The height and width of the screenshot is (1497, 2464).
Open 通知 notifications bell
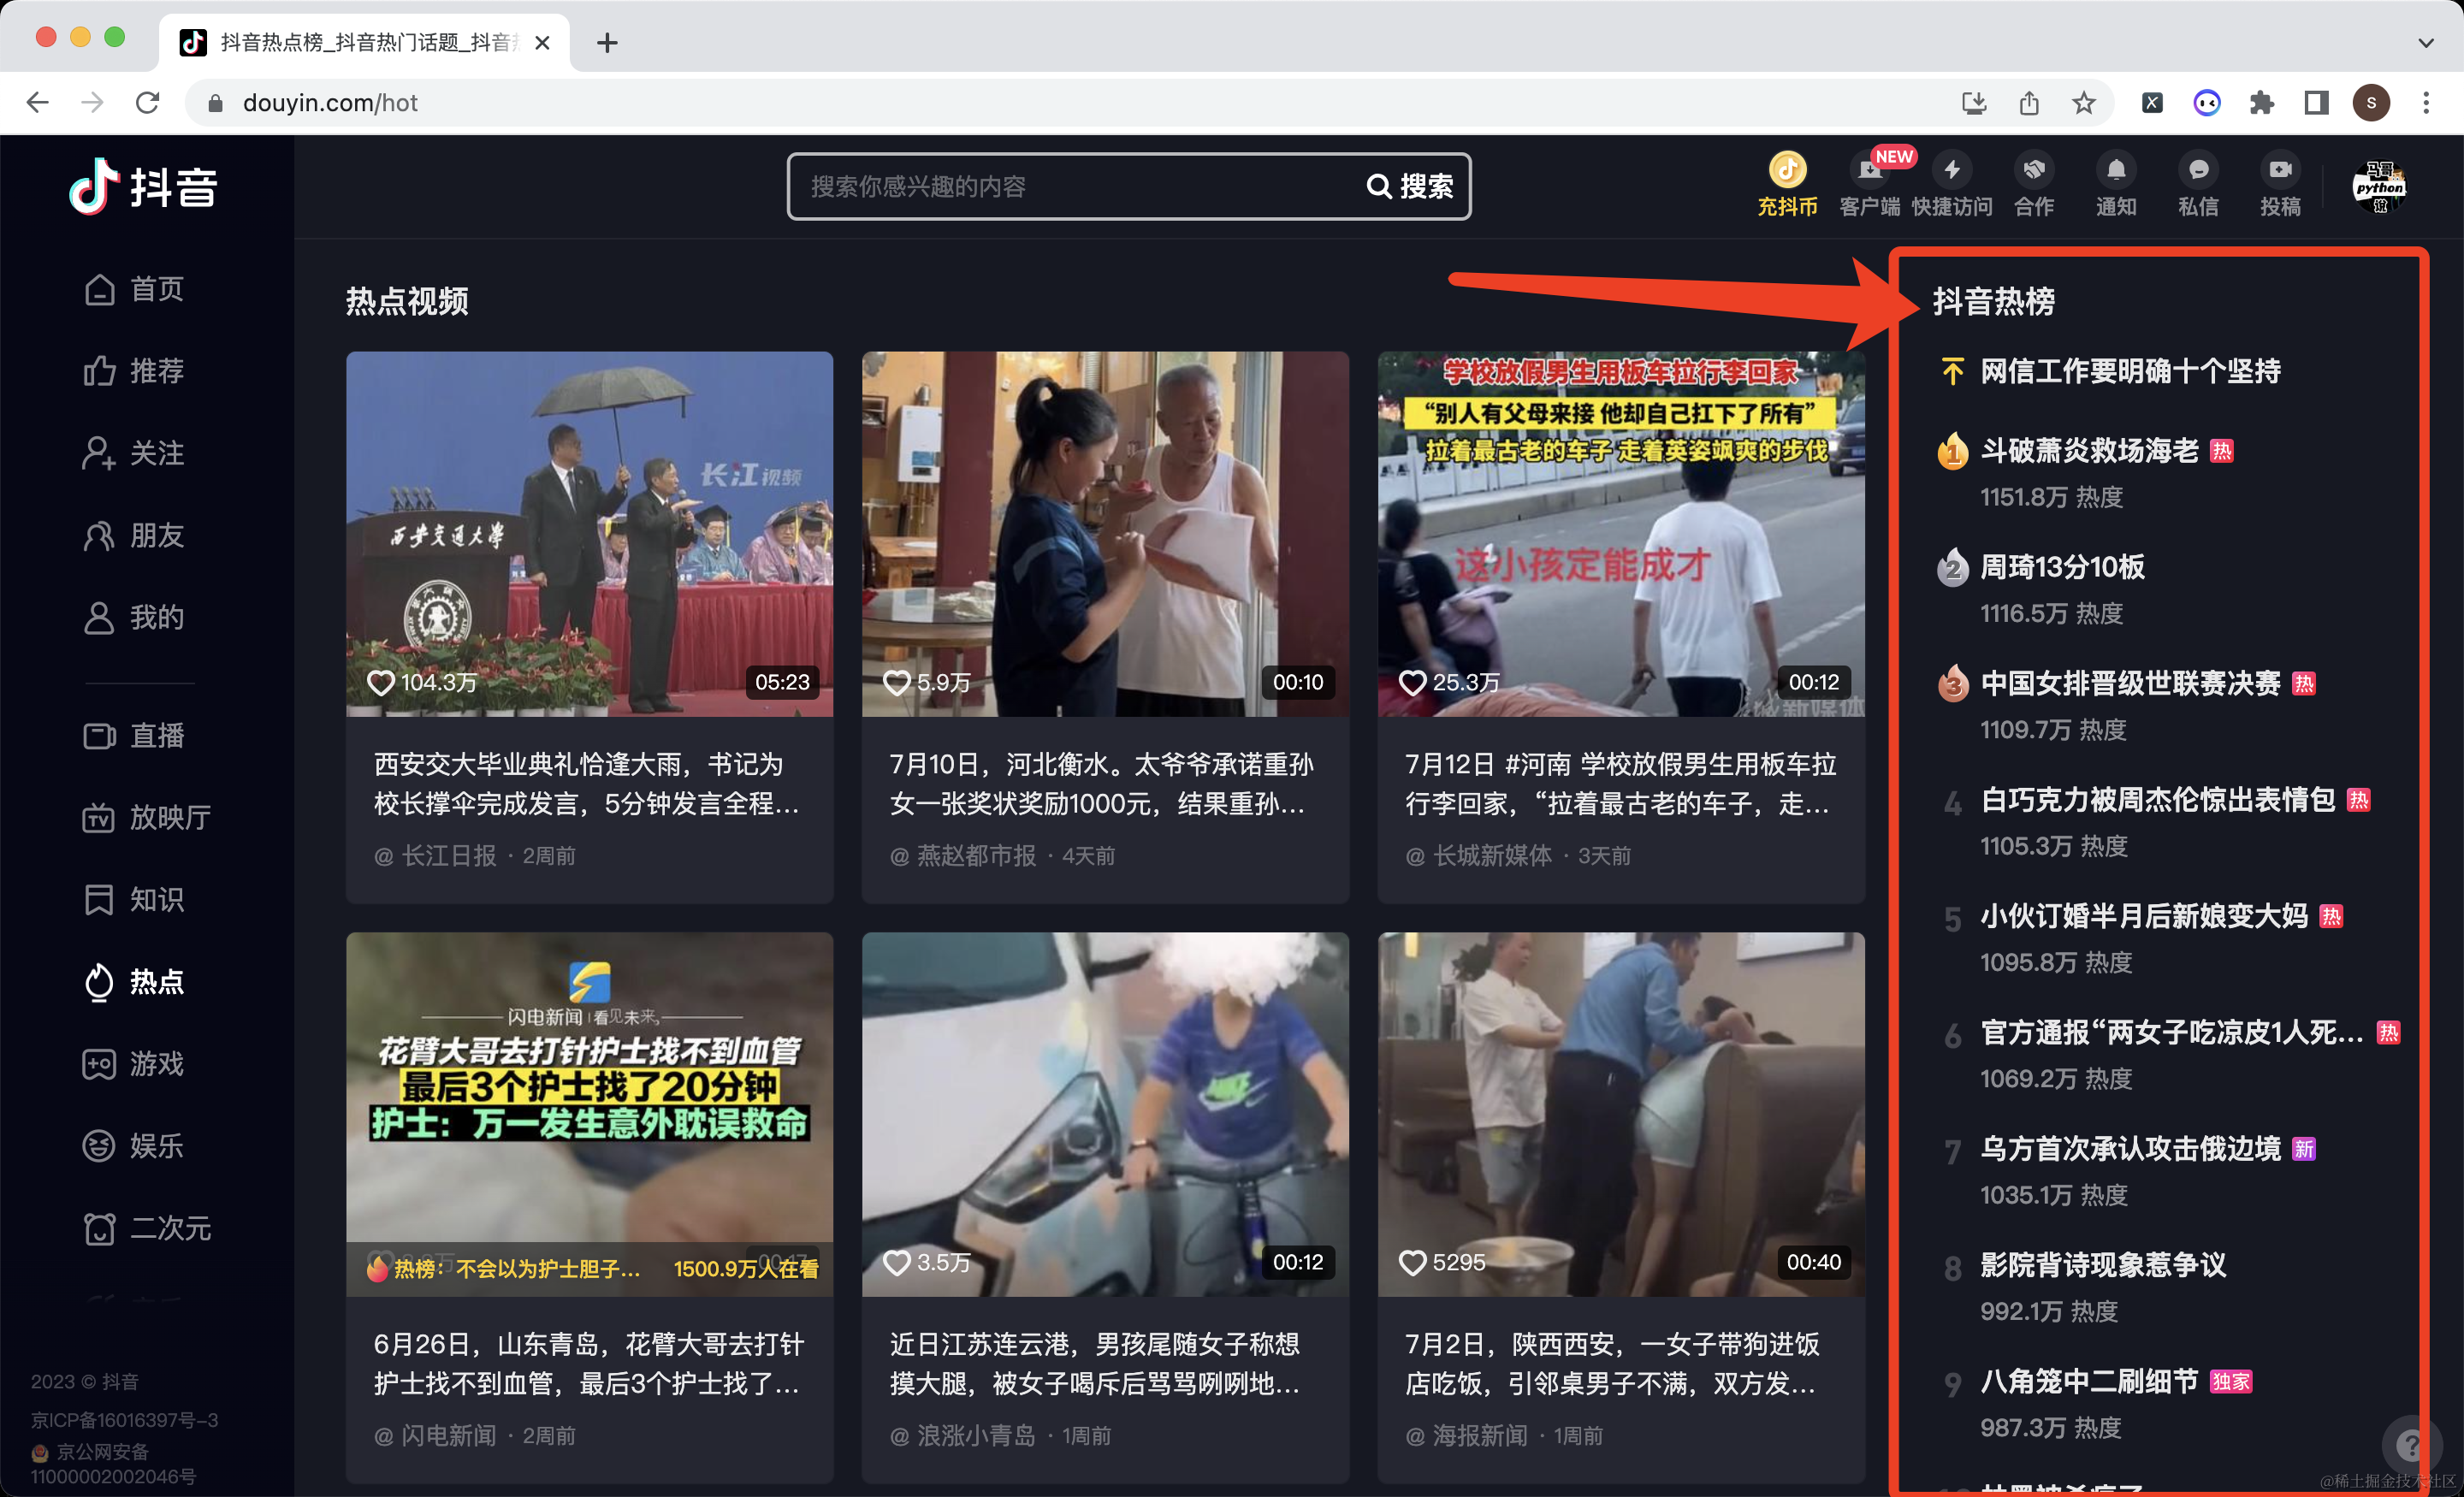click(2116, 185)
